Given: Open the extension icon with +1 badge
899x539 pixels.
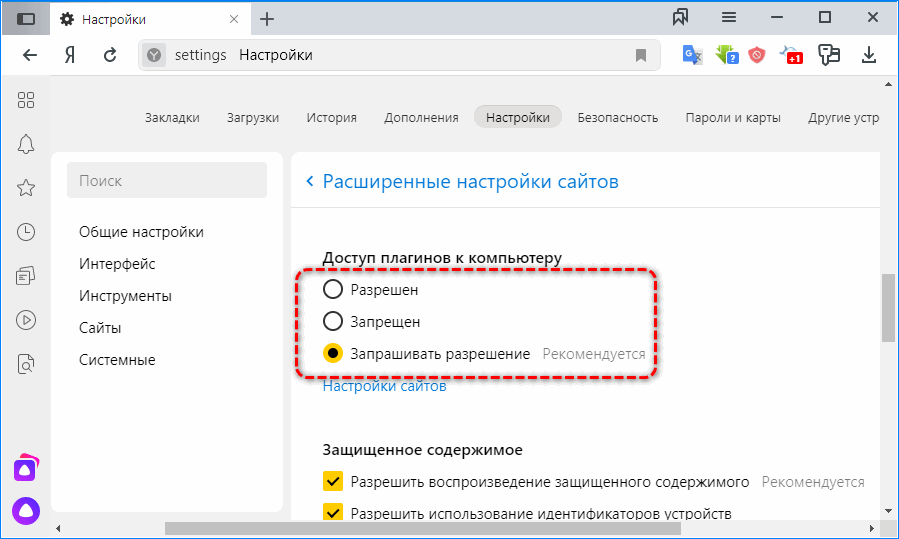Looking at the screenshot, I should pyautogui.click(x=791, y=55).
